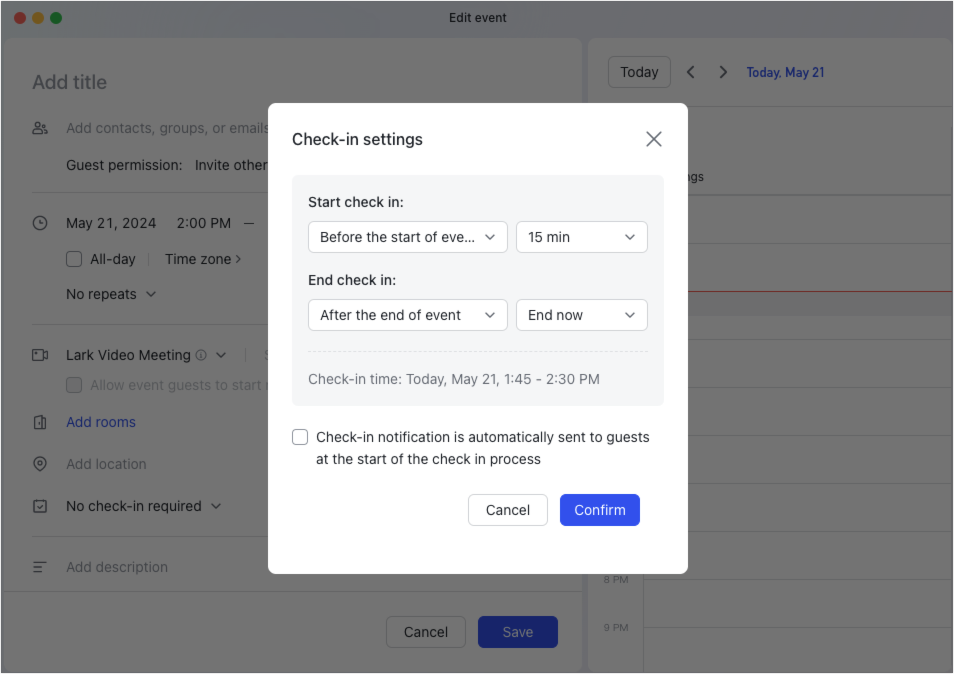
Task: Click the info icon beside Lark Video Meeting
Action: [203, 355]
